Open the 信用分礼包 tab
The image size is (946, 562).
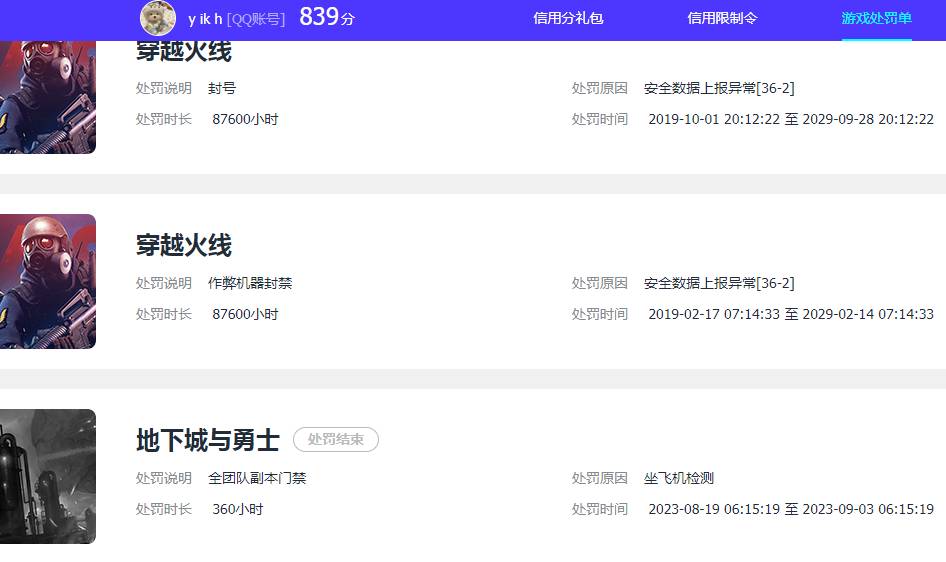click(x=568, y=19)
